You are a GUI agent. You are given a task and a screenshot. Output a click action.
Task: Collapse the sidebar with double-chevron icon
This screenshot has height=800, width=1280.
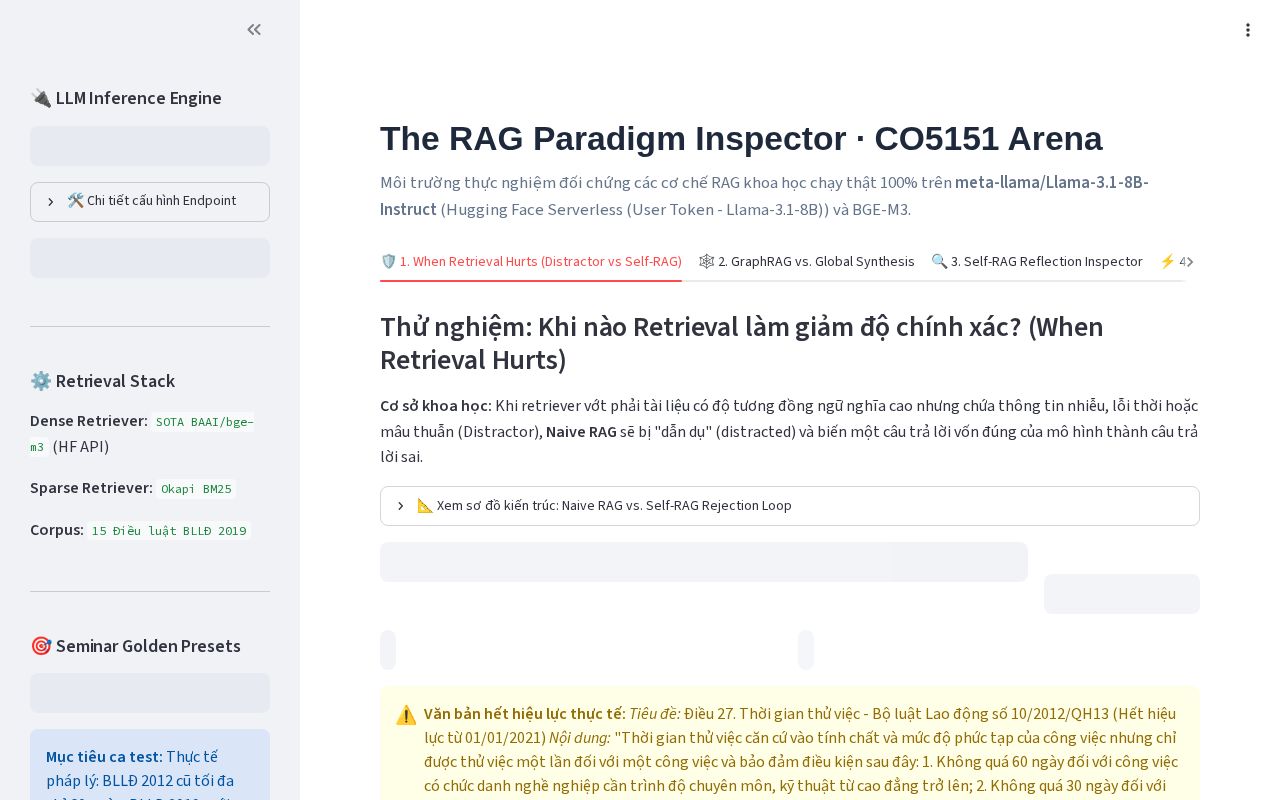(x=254, y=30)
